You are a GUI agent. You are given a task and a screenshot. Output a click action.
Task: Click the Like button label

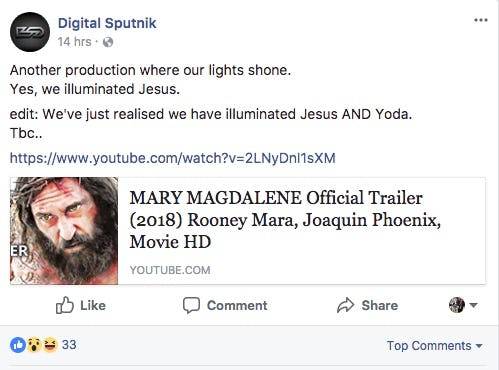(93, 305)
